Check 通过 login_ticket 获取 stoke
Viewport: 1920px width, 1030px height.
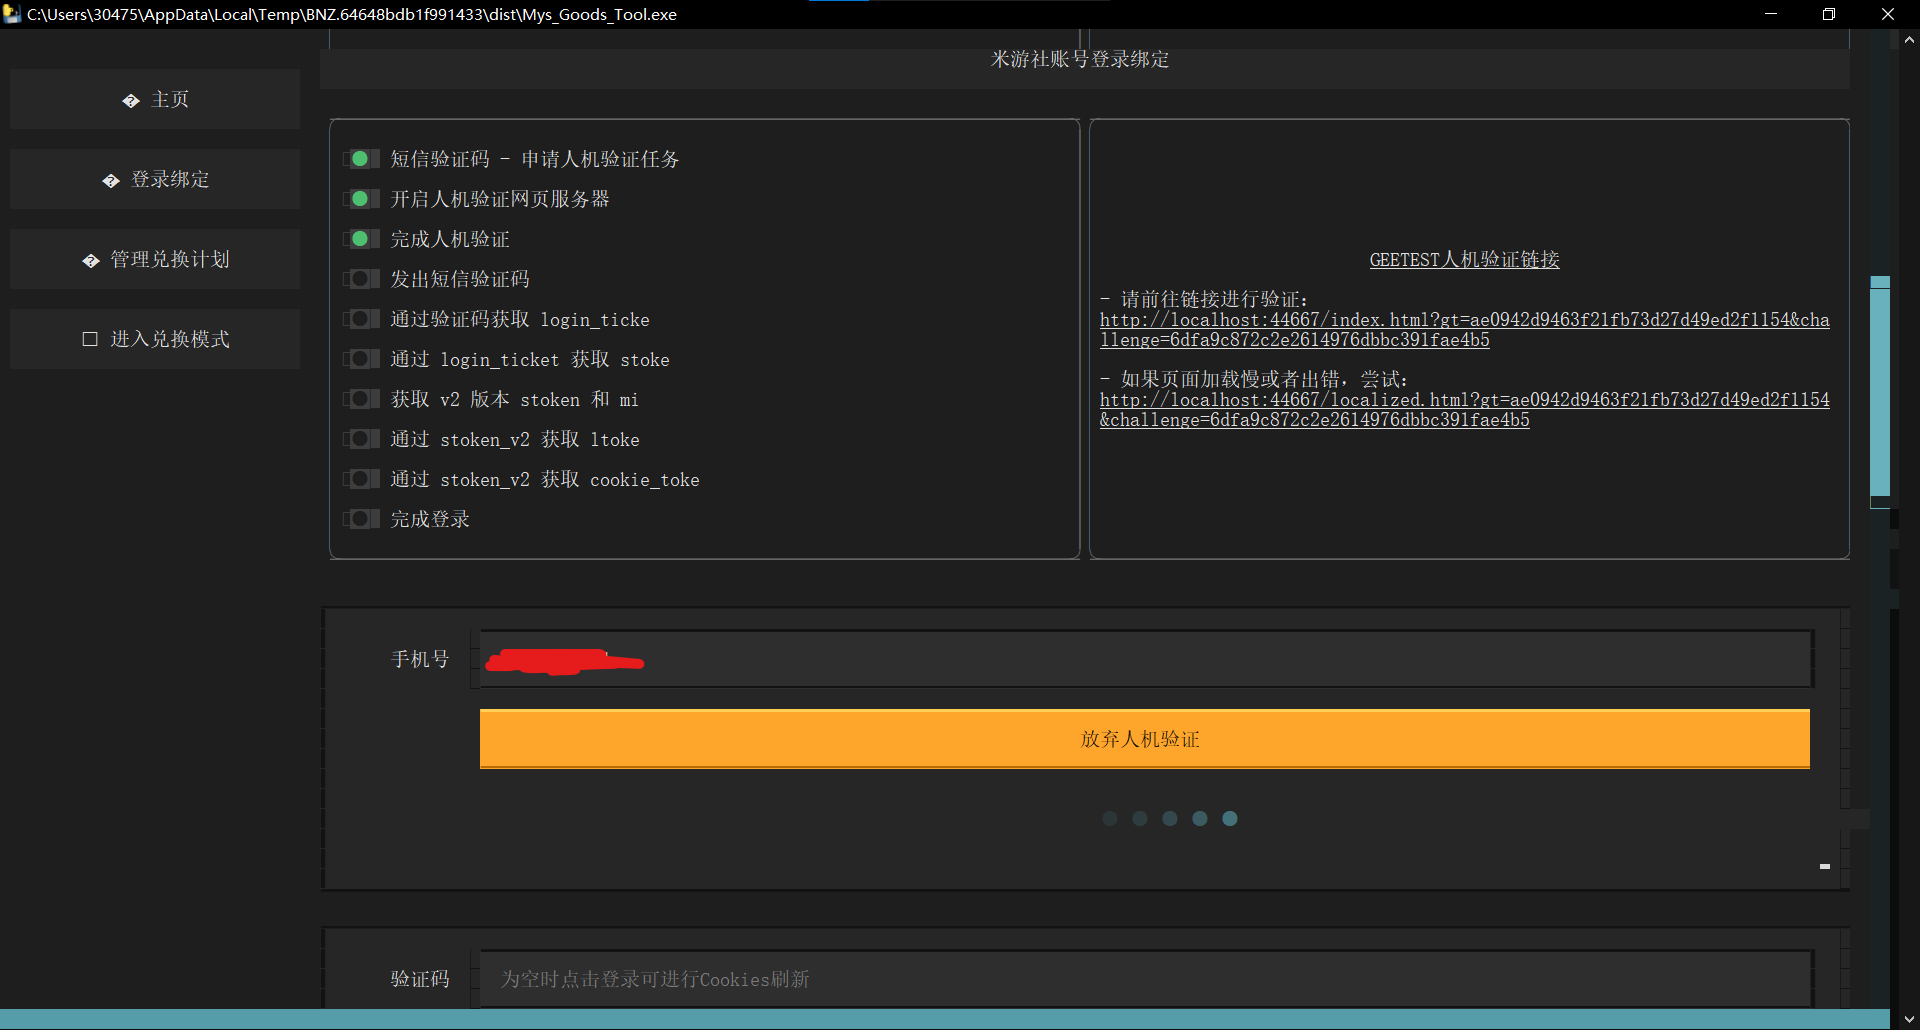[x=361, y=358]
